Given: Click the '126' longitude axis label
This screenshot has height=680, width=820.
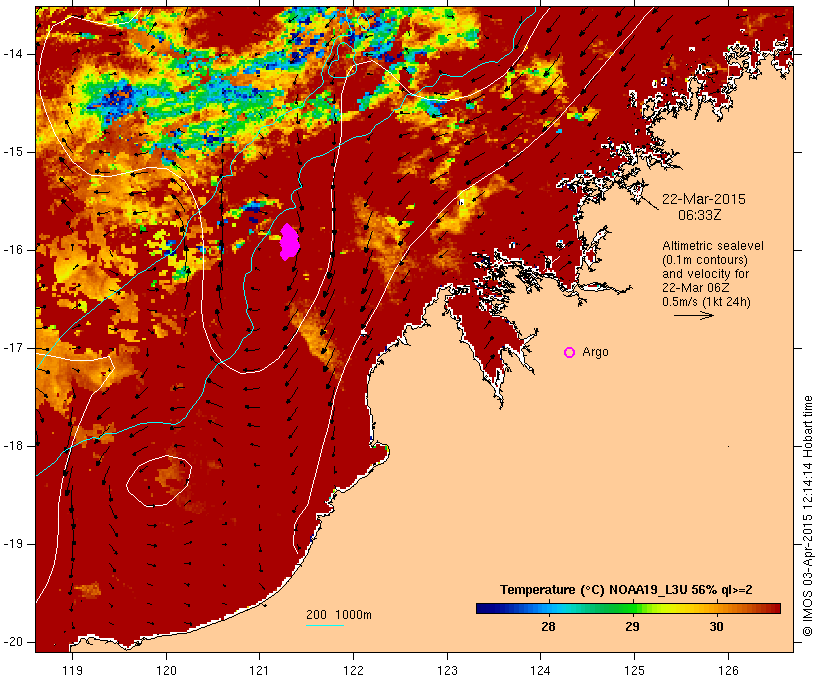Looking at the screenshot, I should click(728, 670).
